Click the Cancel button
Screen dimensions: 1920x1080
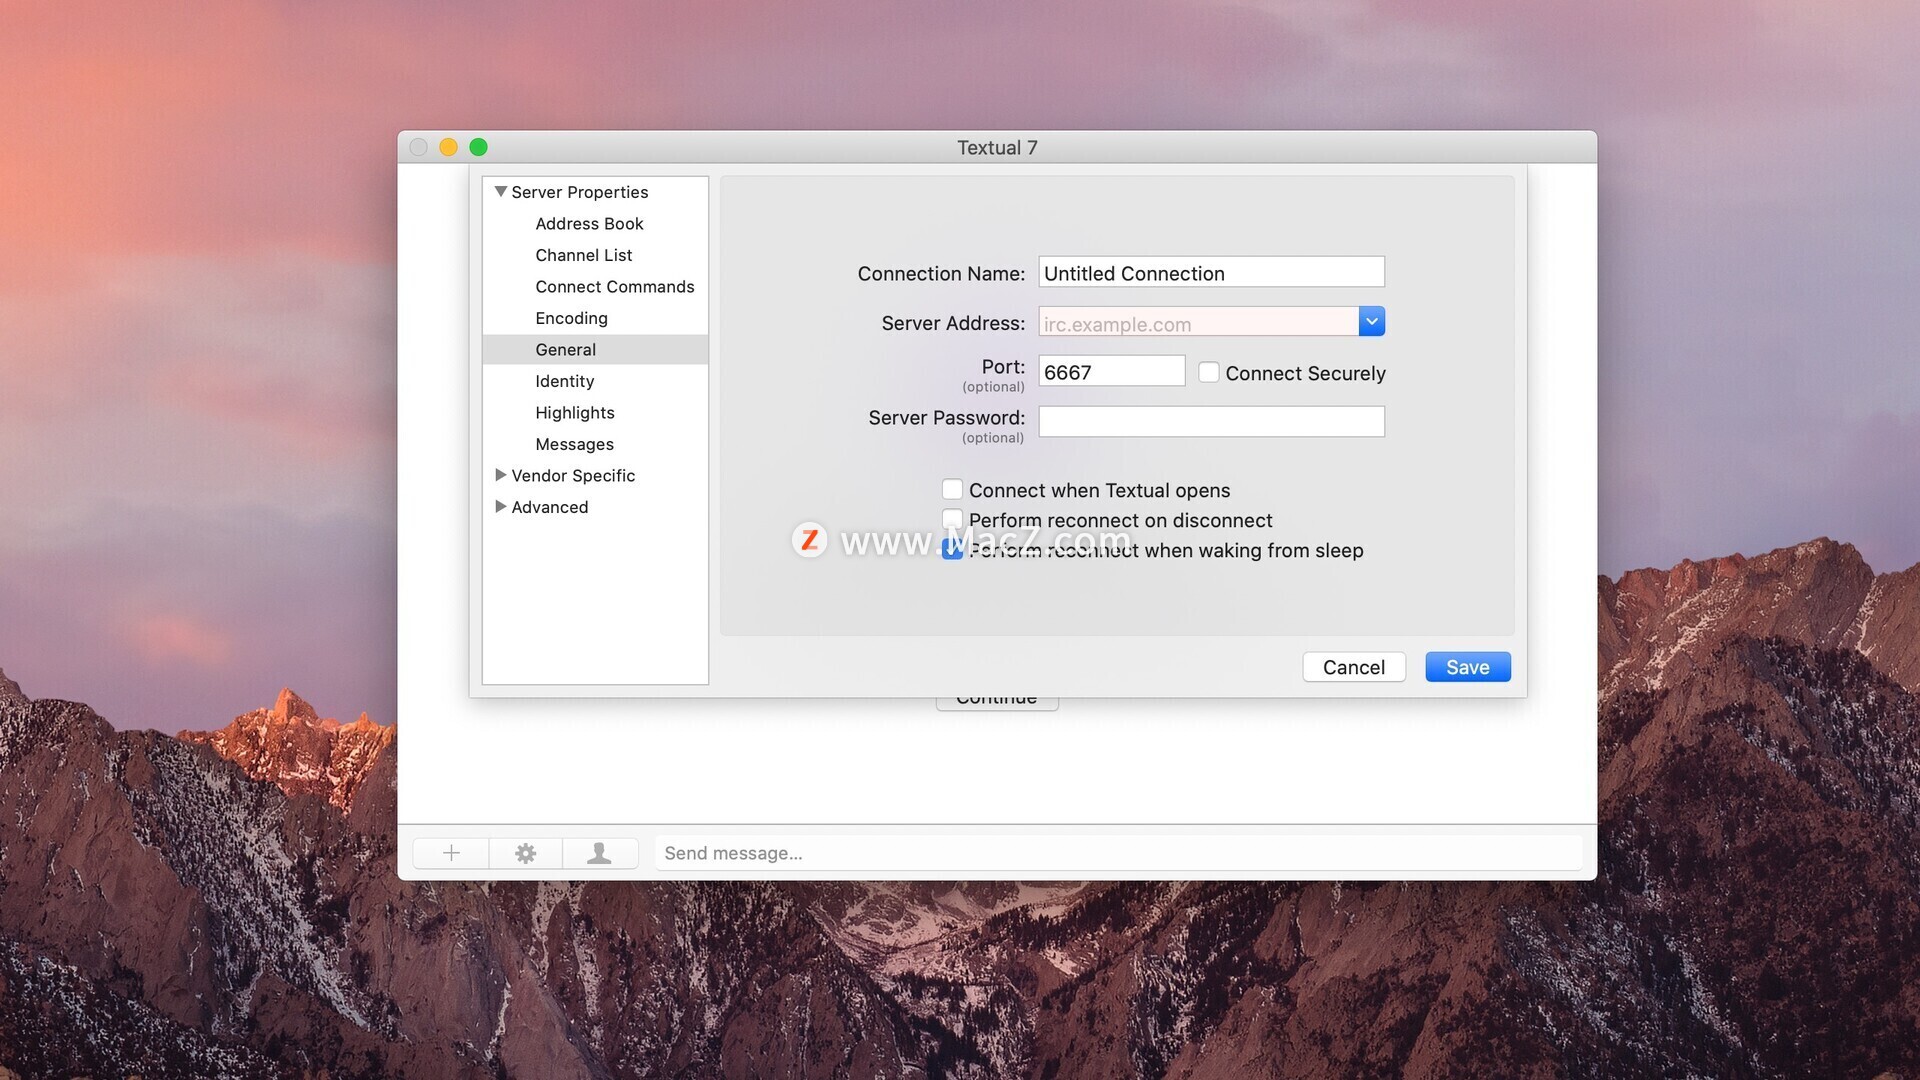point(1354,667)
